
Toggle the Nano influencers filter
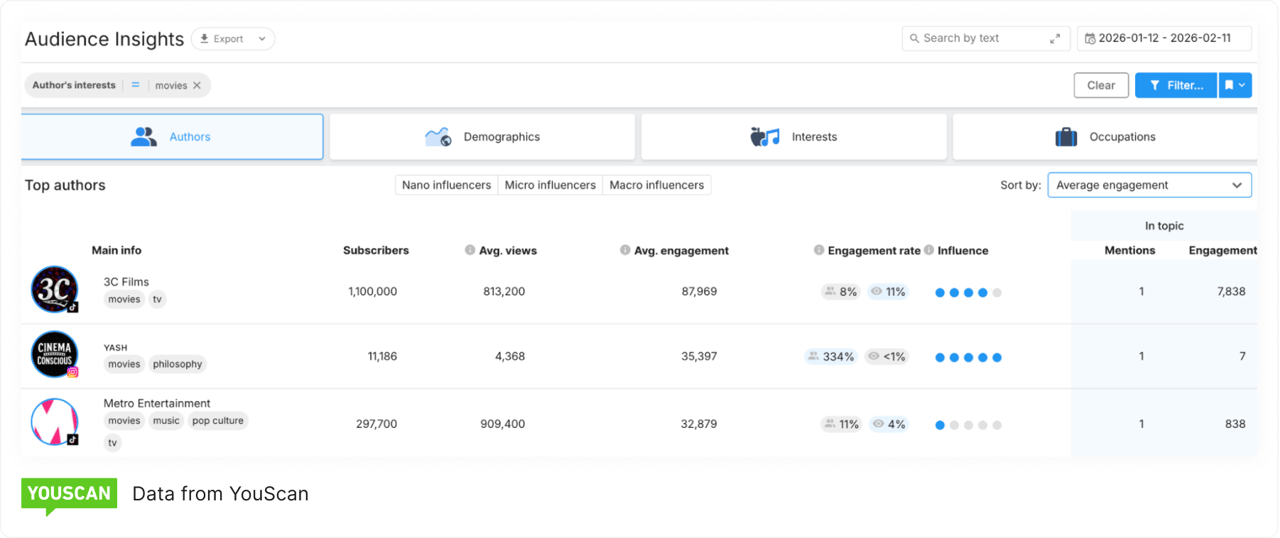point(446,185)
